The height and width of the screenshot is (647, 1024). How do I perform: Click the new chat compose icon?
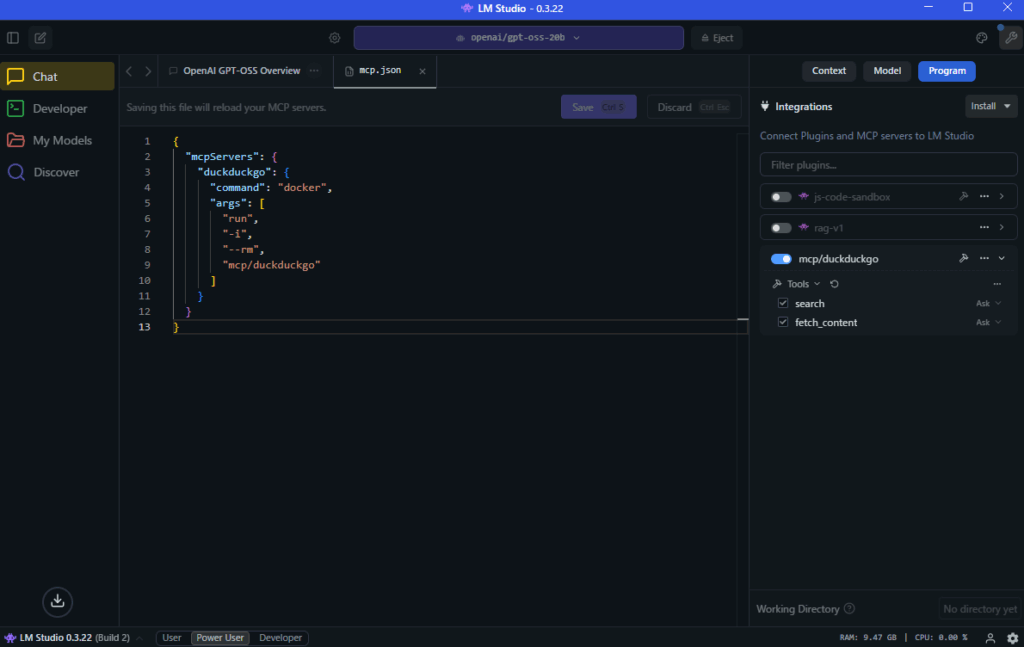[40, 38]
